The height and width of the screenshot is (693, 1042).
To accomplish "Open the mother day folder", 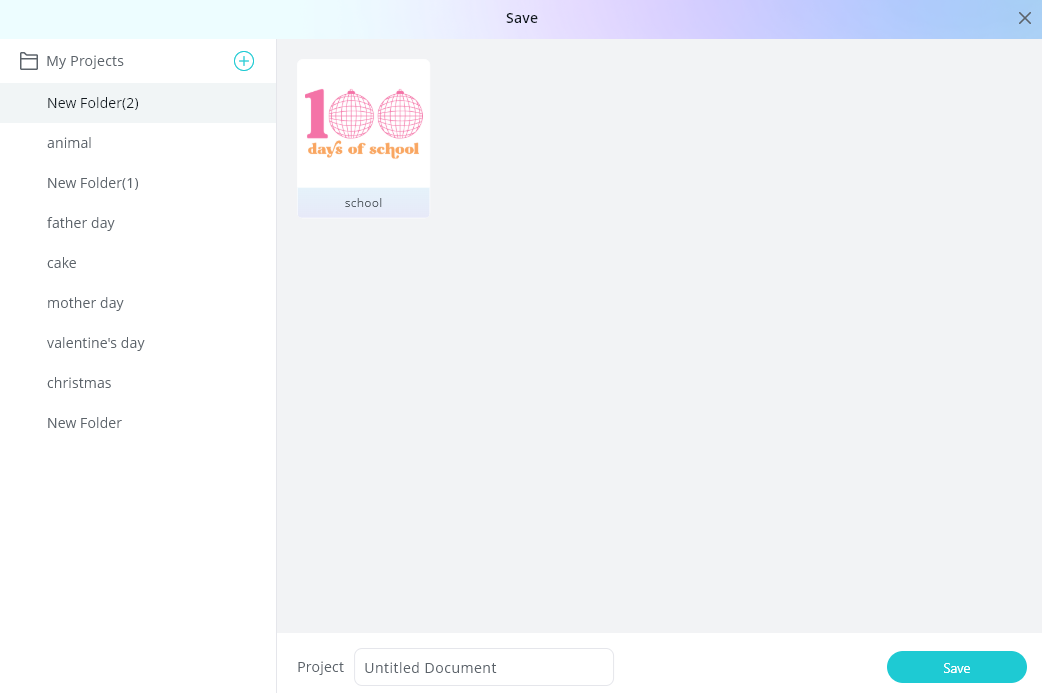I will coord(138,303).
